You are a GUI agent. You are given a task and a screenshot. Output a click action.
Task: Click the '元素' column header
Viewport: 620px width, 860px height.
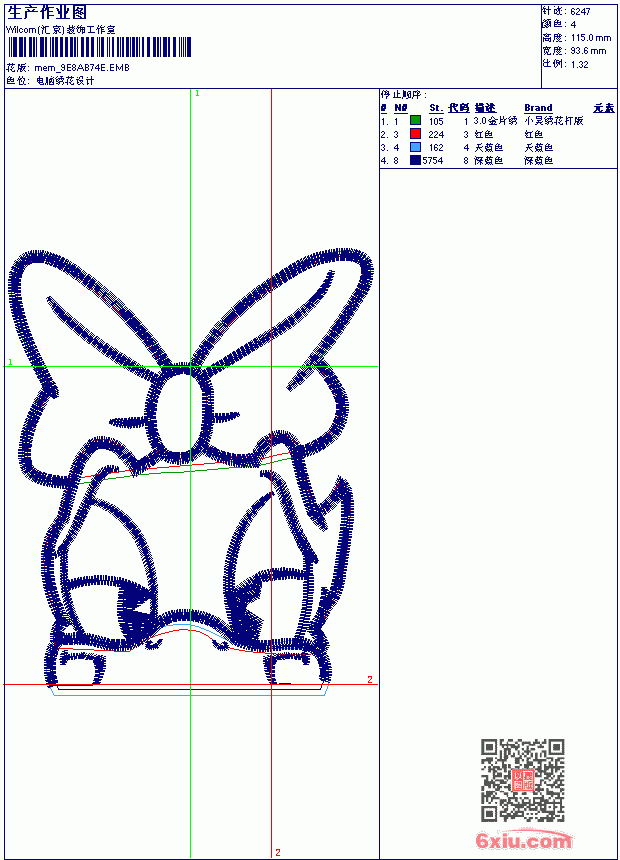(x=604, y=108)
